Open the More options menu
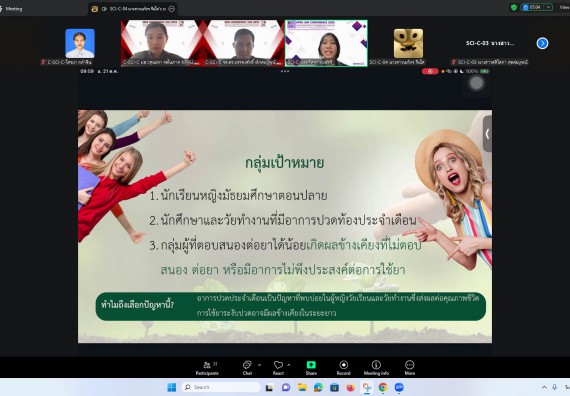The height and width of the screenshot is (396, 570). (x=410, y=368)
